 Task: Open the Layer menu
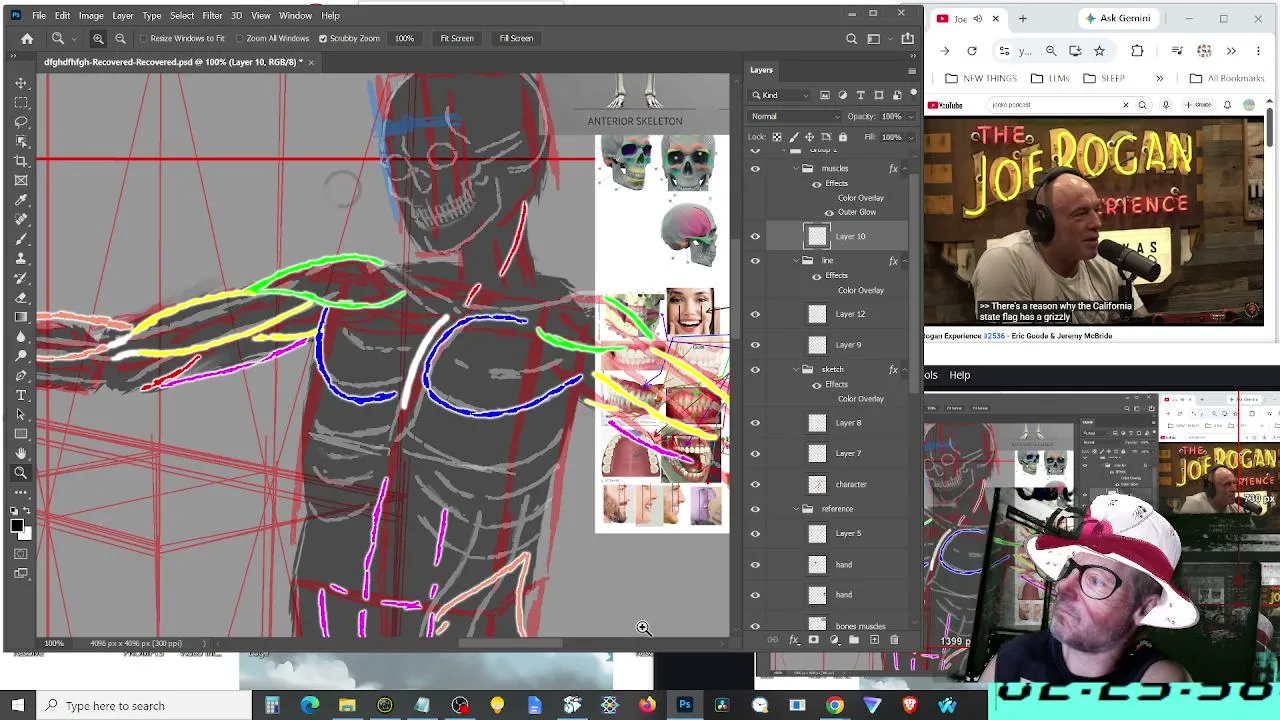(123, 15)
